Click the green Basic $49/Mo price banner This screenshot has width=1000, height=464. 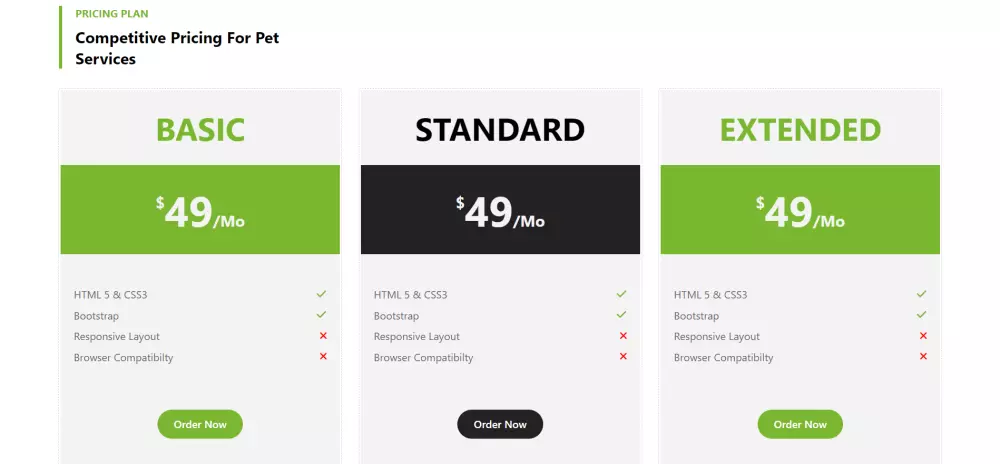[x=200, y=210]
